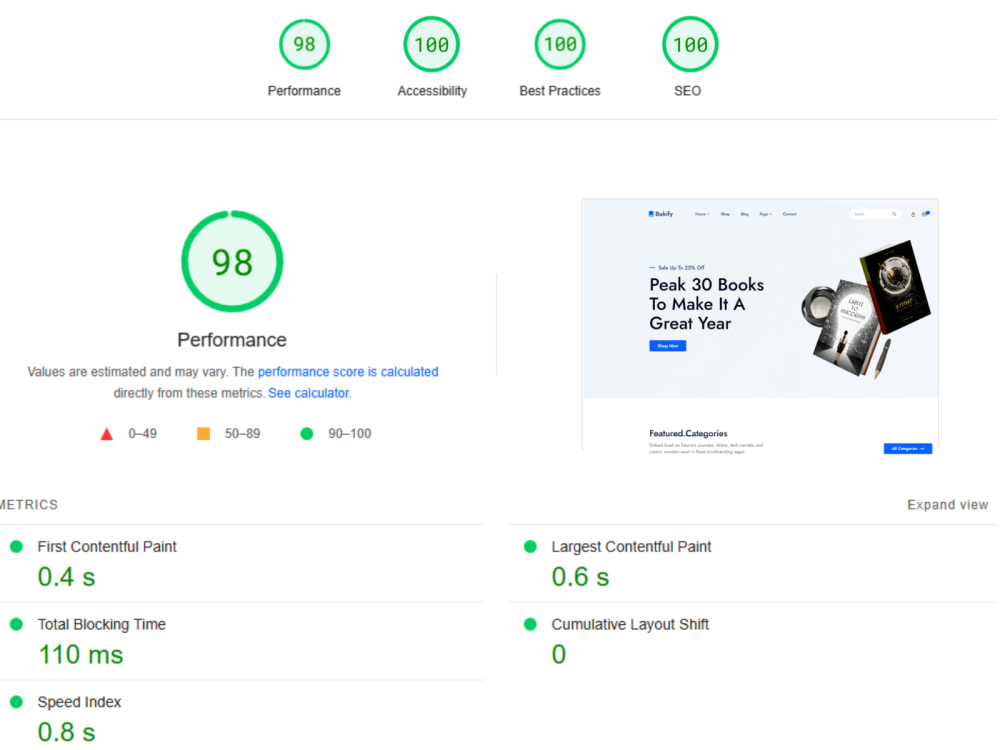Open the SEO category label in header
The width and height of the screenshot is (1000, 750).
(x=688, y=91)
